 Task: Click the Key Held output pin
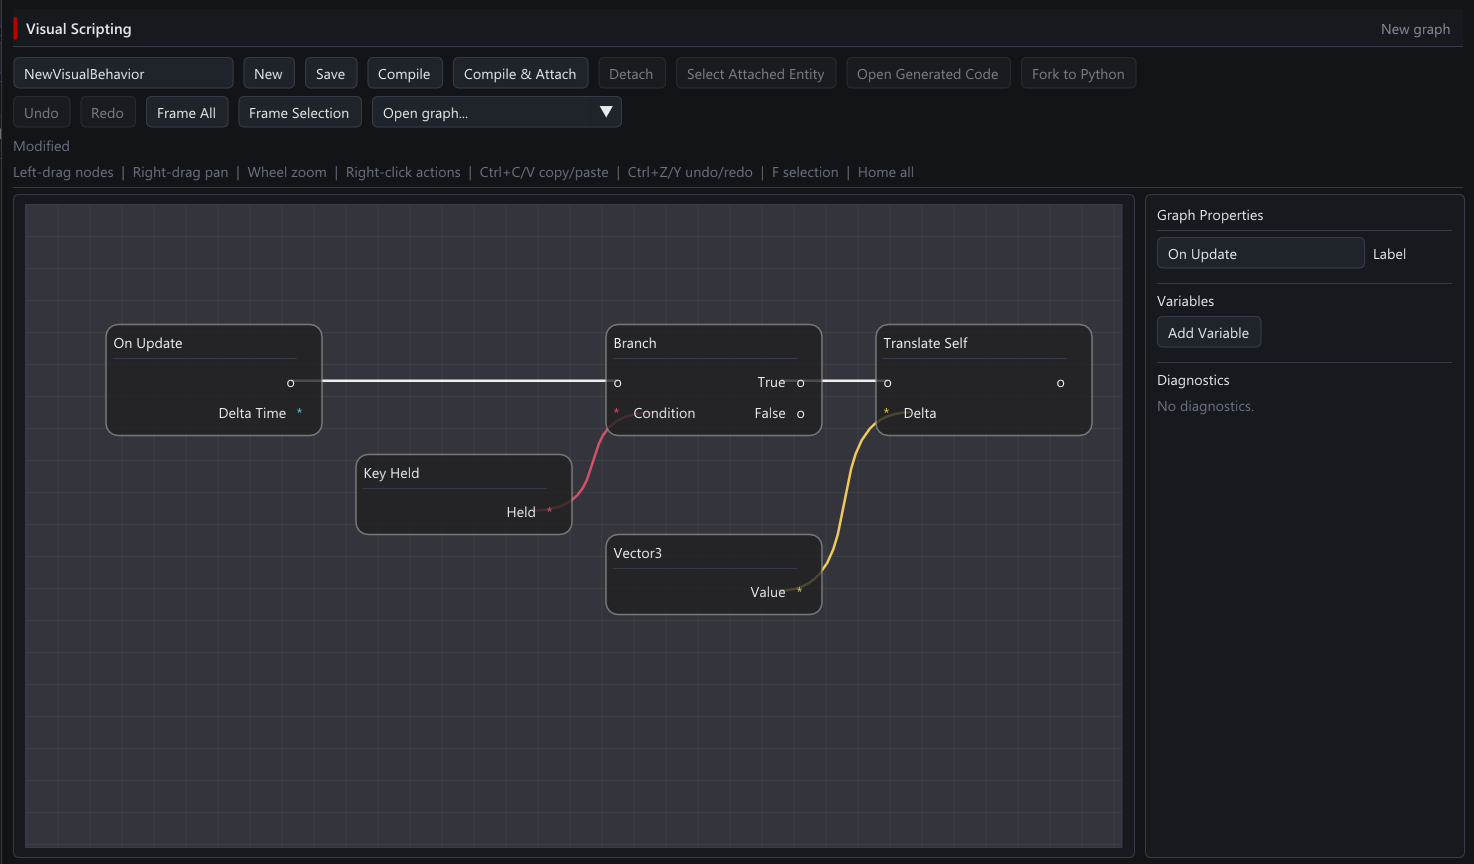click(549, 511)
